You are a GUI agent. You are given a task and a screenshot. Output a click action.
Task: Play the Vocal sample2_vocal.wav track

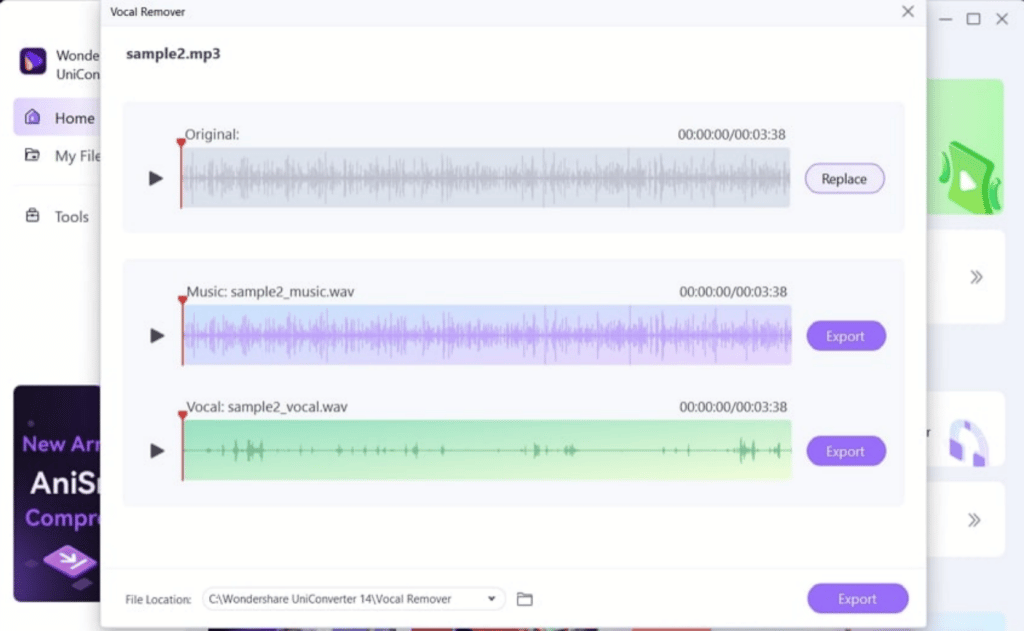click(156, 451)
